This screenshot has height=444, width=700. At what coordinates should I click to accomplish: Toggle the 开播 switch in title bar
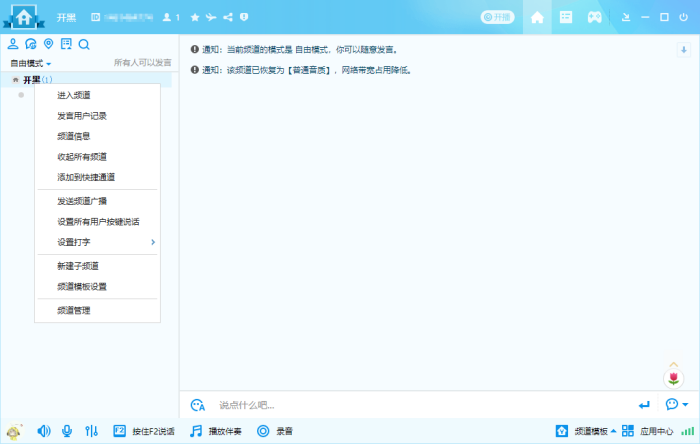[497, 17]
